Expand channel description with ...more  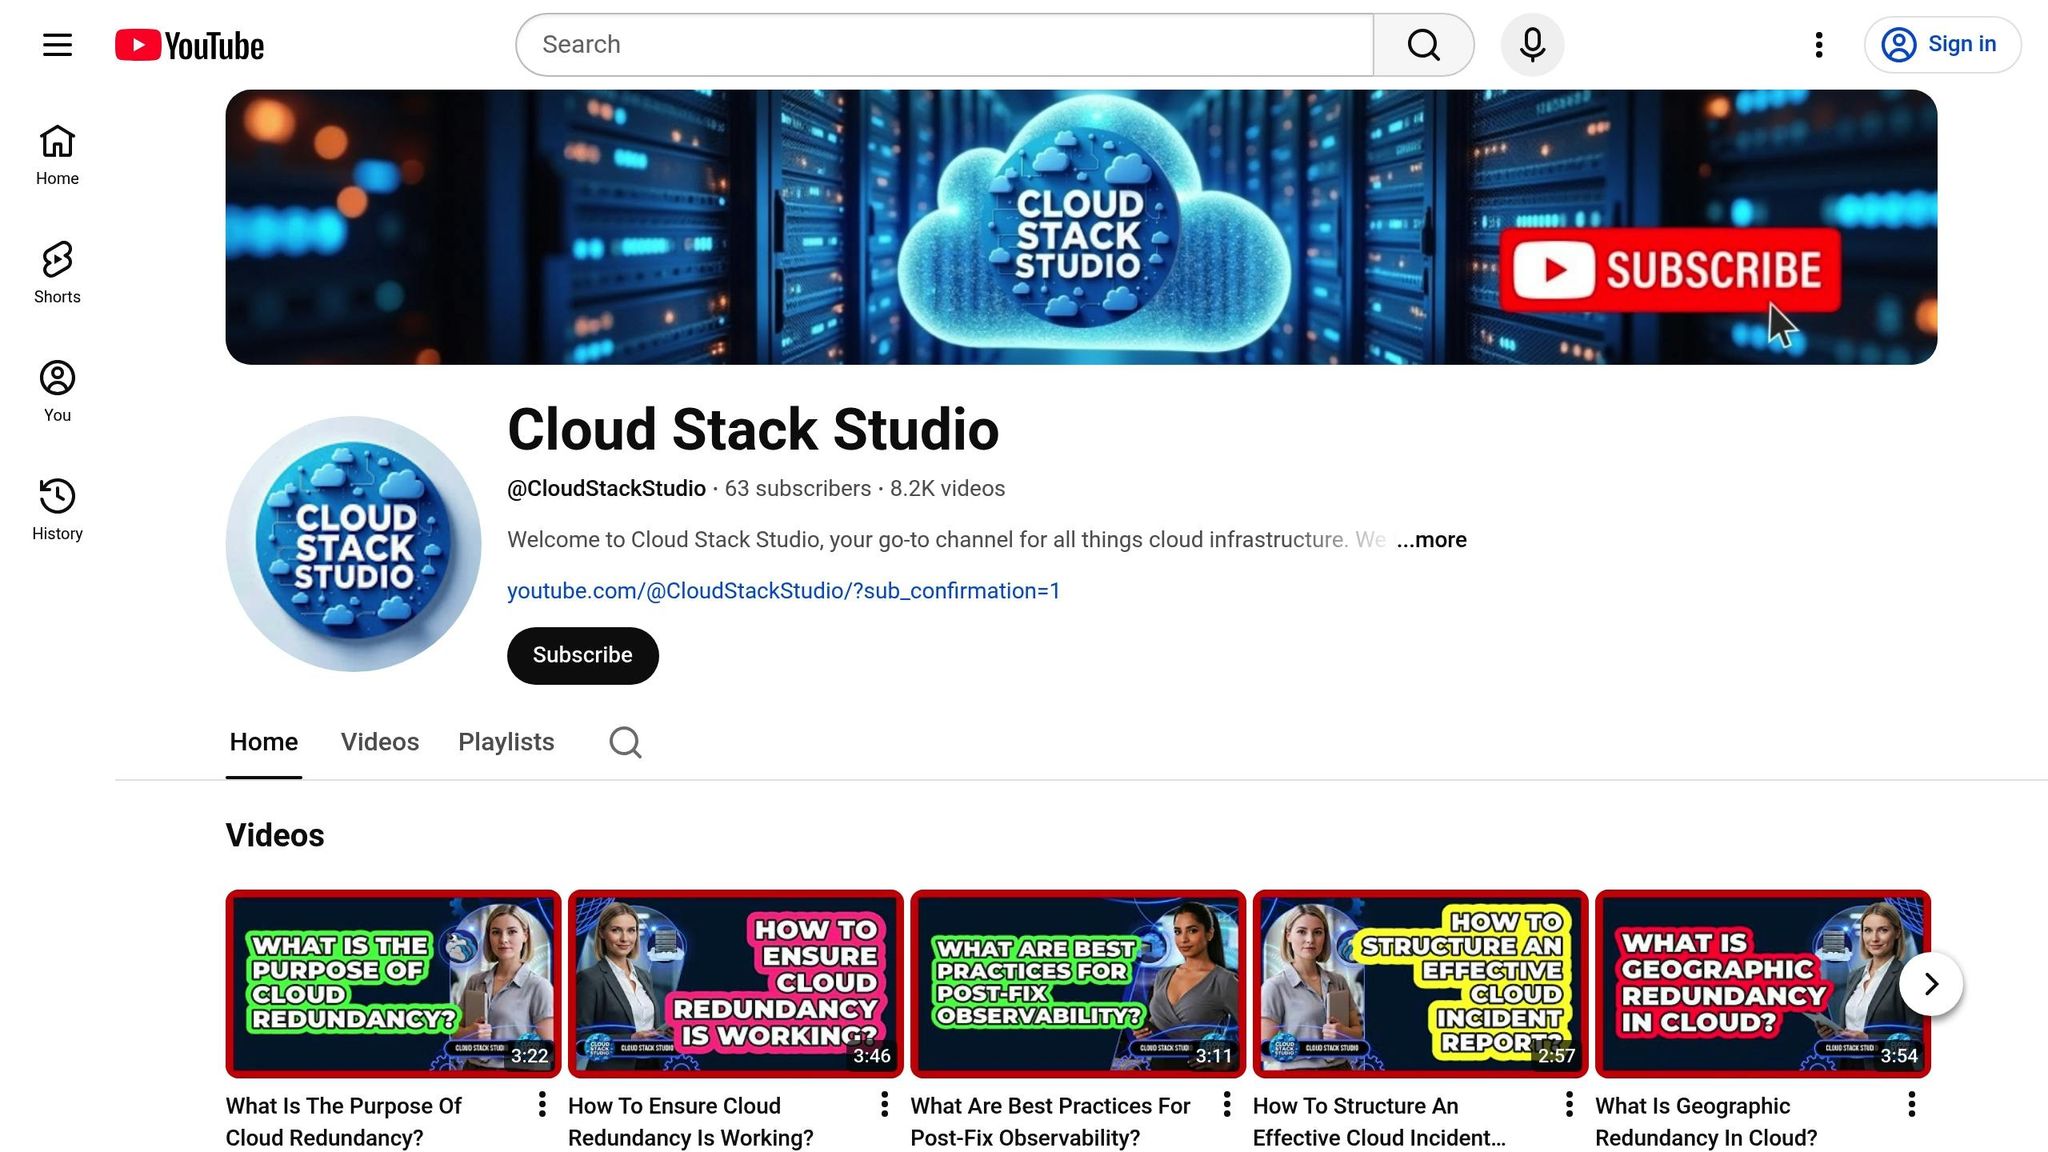click(x=1431, y=540)
